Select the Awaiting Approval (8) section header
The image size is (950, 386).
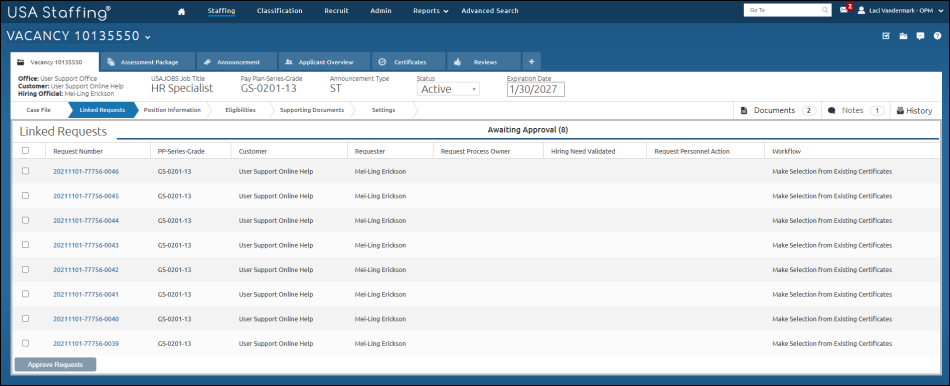click(528, 130)
